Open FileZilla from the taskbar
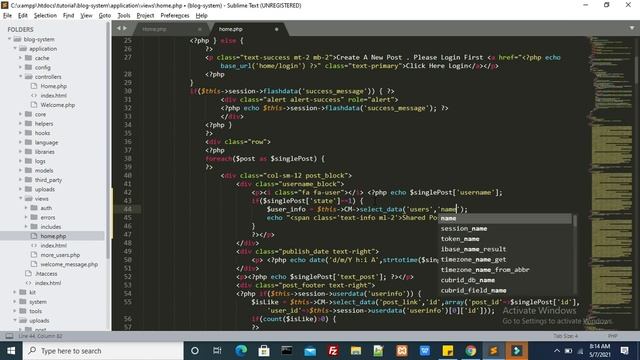This screenshot has height=360, width=640. point(333,351)
